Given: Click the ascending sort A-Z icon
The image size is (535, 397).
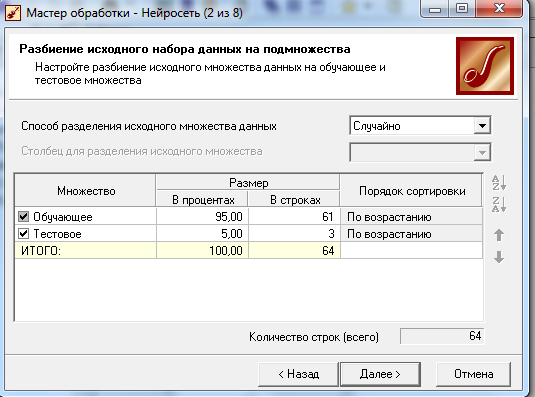Looking at the screenshot, I should pos(499,183).
